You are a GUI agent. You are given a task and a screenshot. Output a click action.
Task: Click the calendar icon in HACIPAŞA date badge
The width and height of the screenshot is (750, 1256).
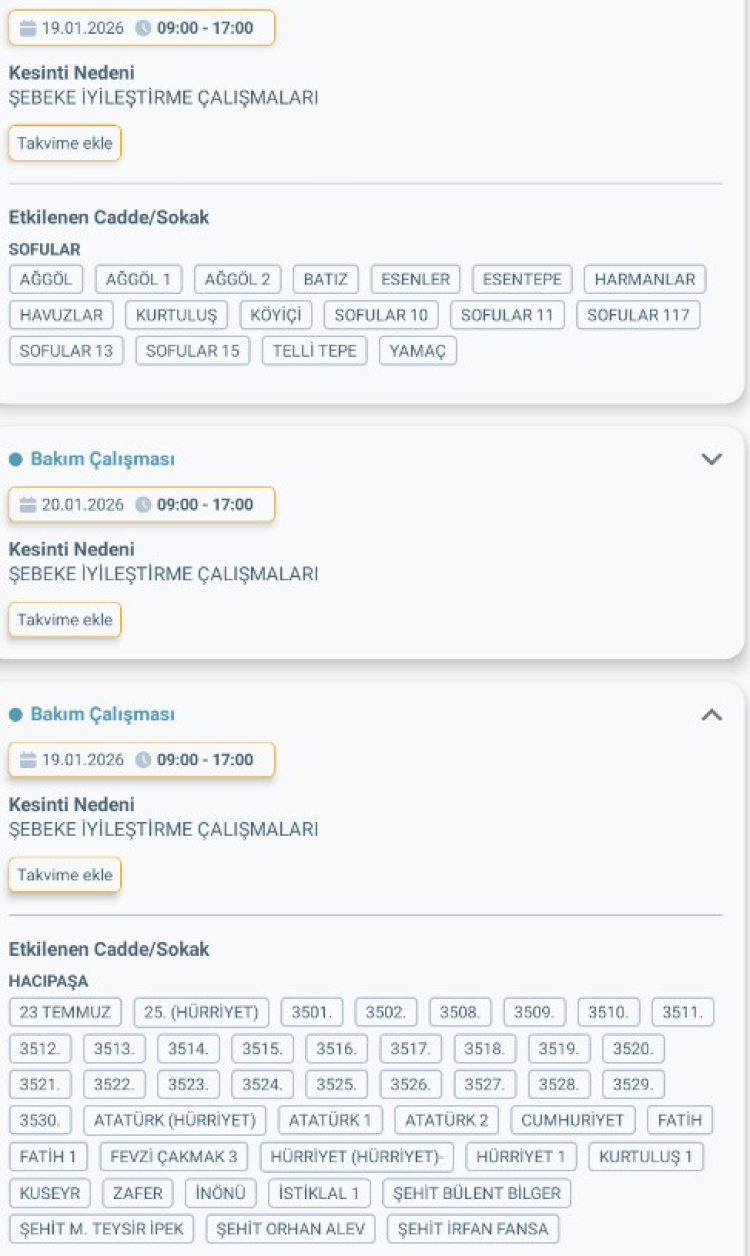click(28, 760)
